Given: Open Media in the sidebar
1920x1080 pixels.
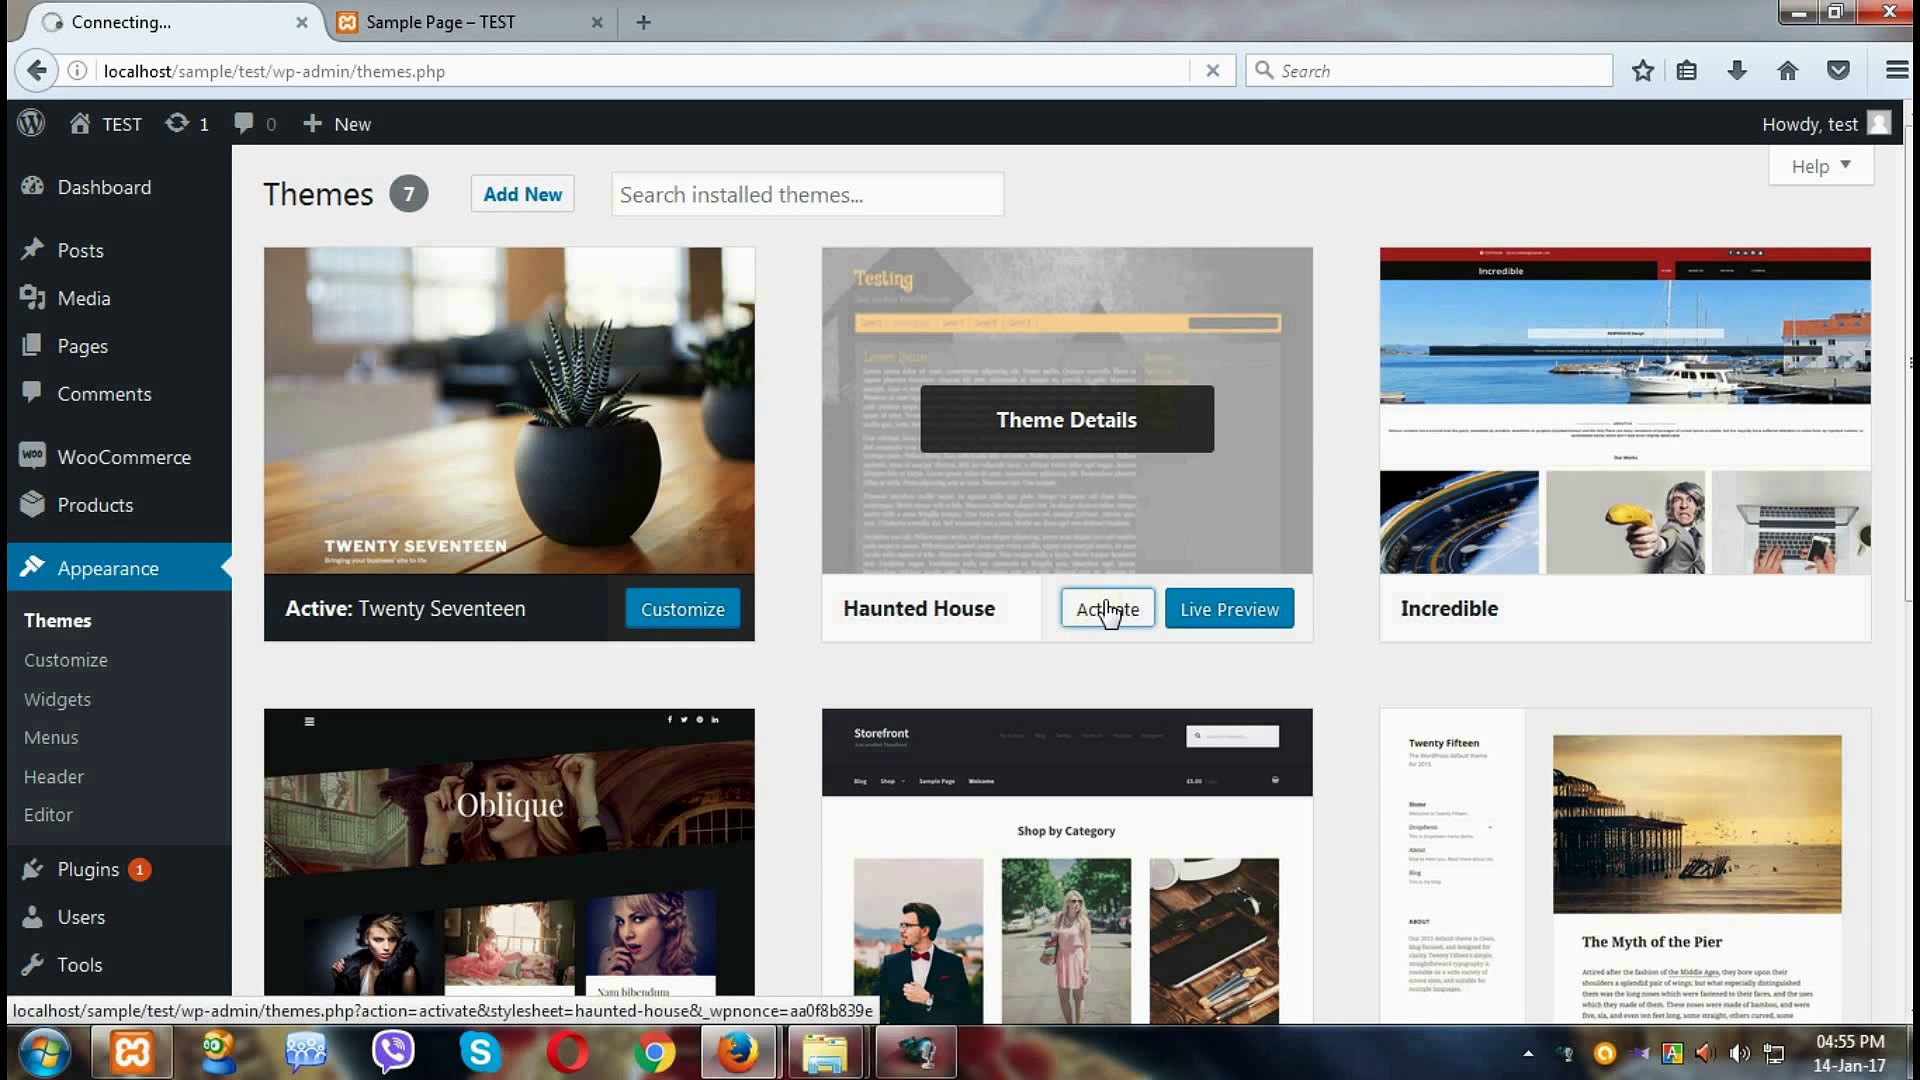Looking at the screenshot, I should click(x=84, y=298).
